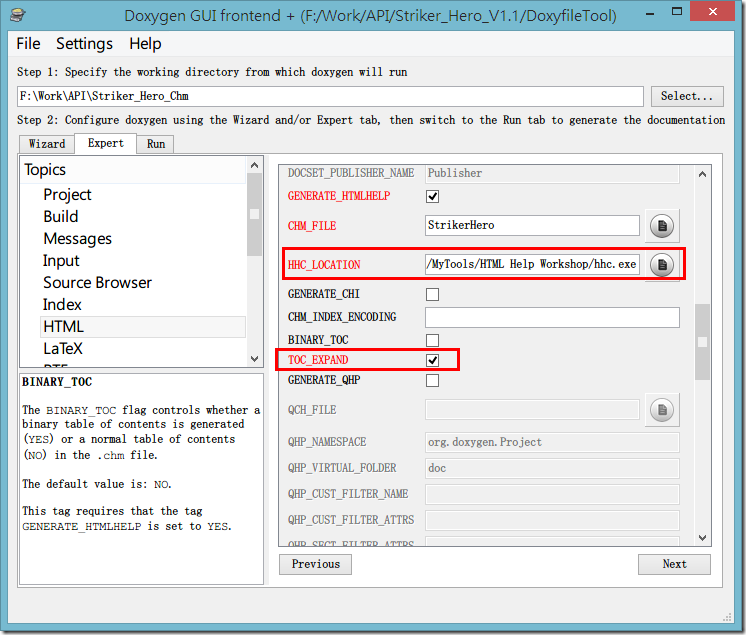Click the Select... working directory button
This screenshot has height=635, width=746.
click(687, 96)
